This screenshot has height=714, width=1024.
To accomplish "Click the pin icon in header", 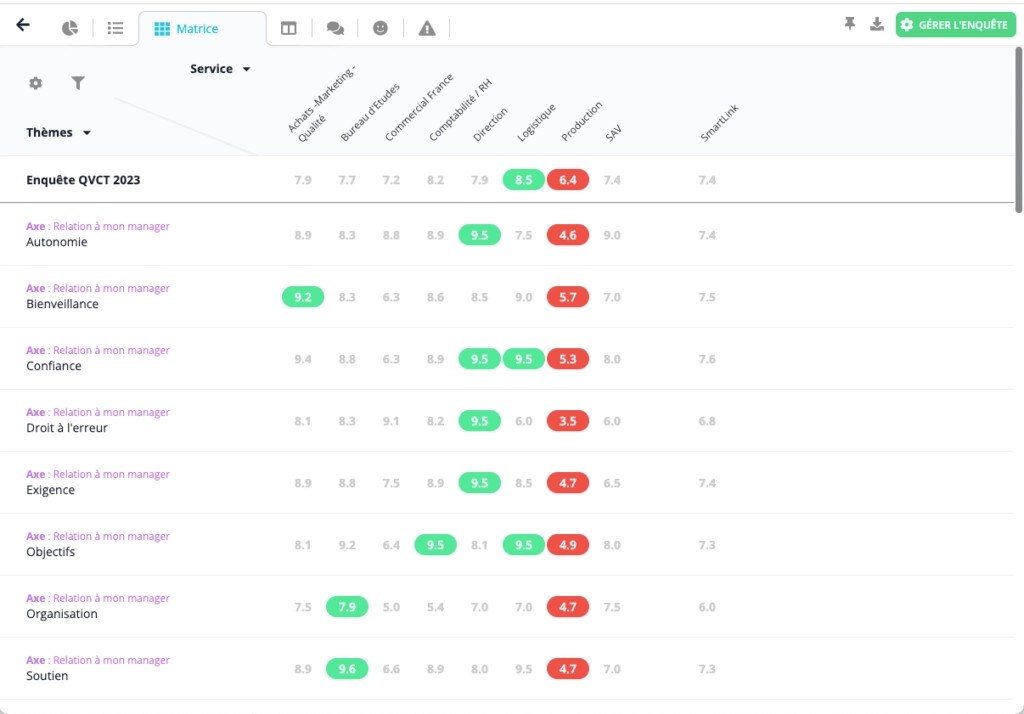I will click(x=850, y=25).
